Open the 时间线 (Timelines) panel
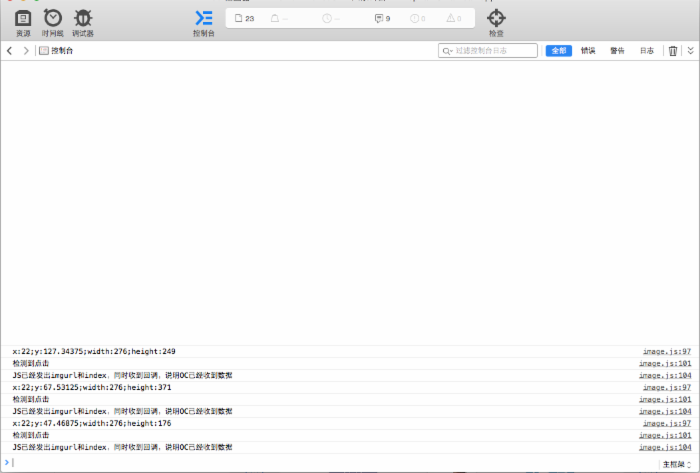This screenshot has height=473, width=700. [52, 22]
